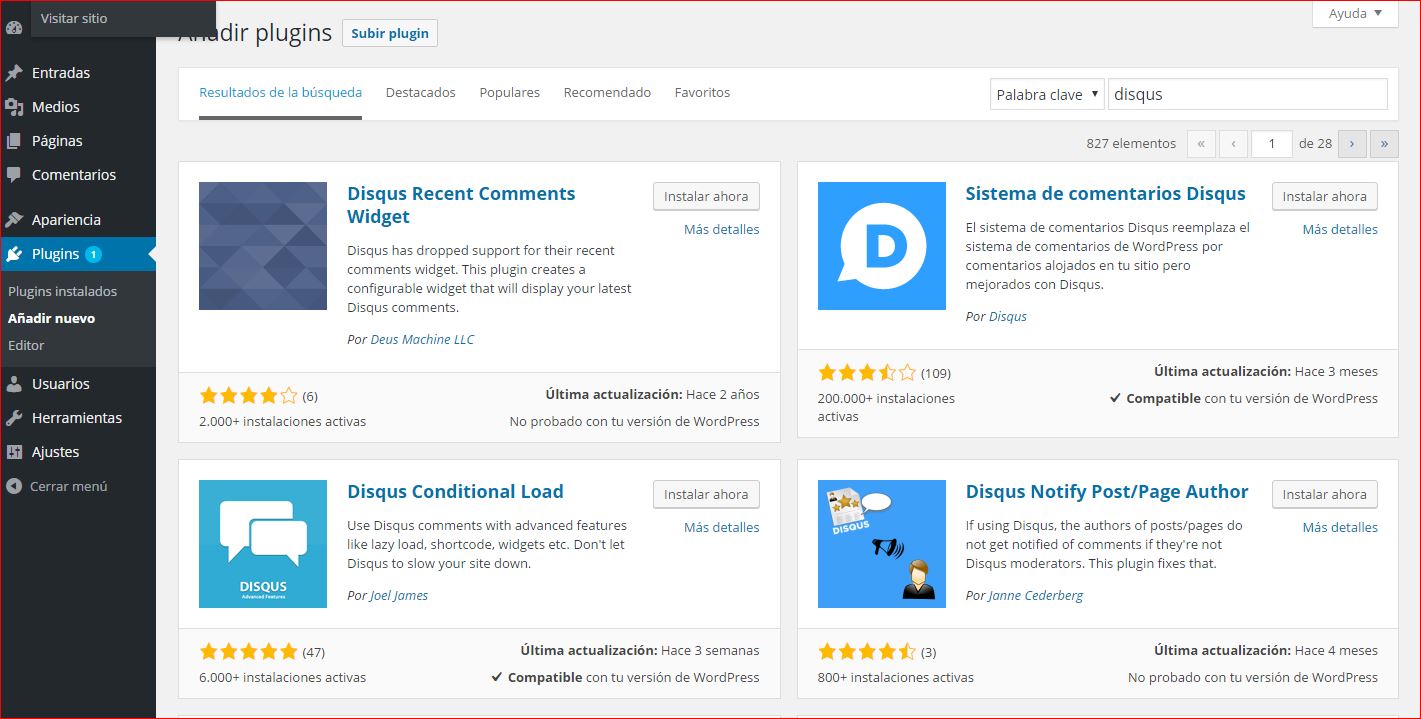Open the Herramientas menu
The height and width of the screenshot is (719, 1421).
[x=78, y=418]
